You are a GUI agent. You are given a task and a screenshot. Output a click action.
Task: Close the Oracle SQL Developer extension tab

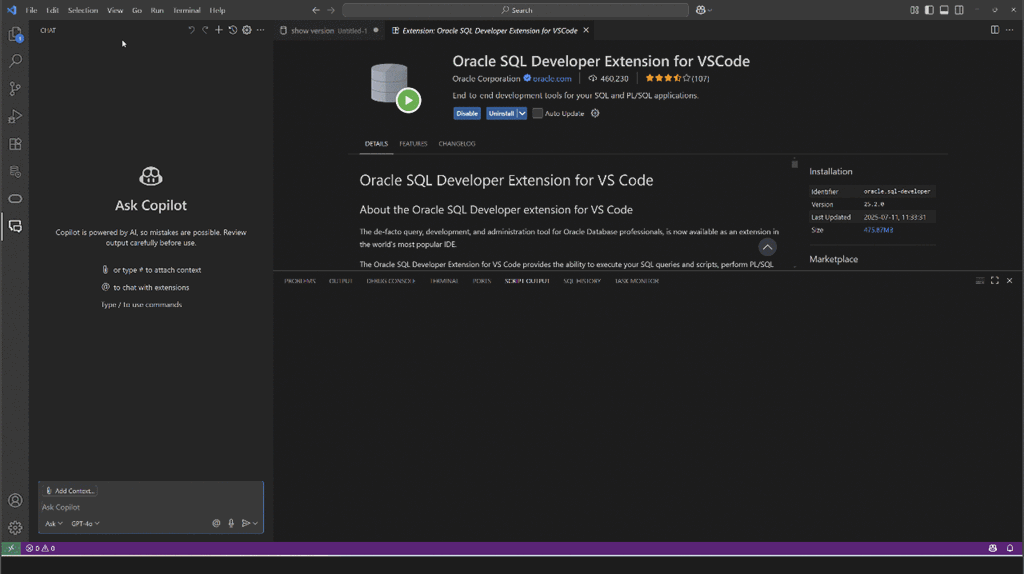[586, 30]
